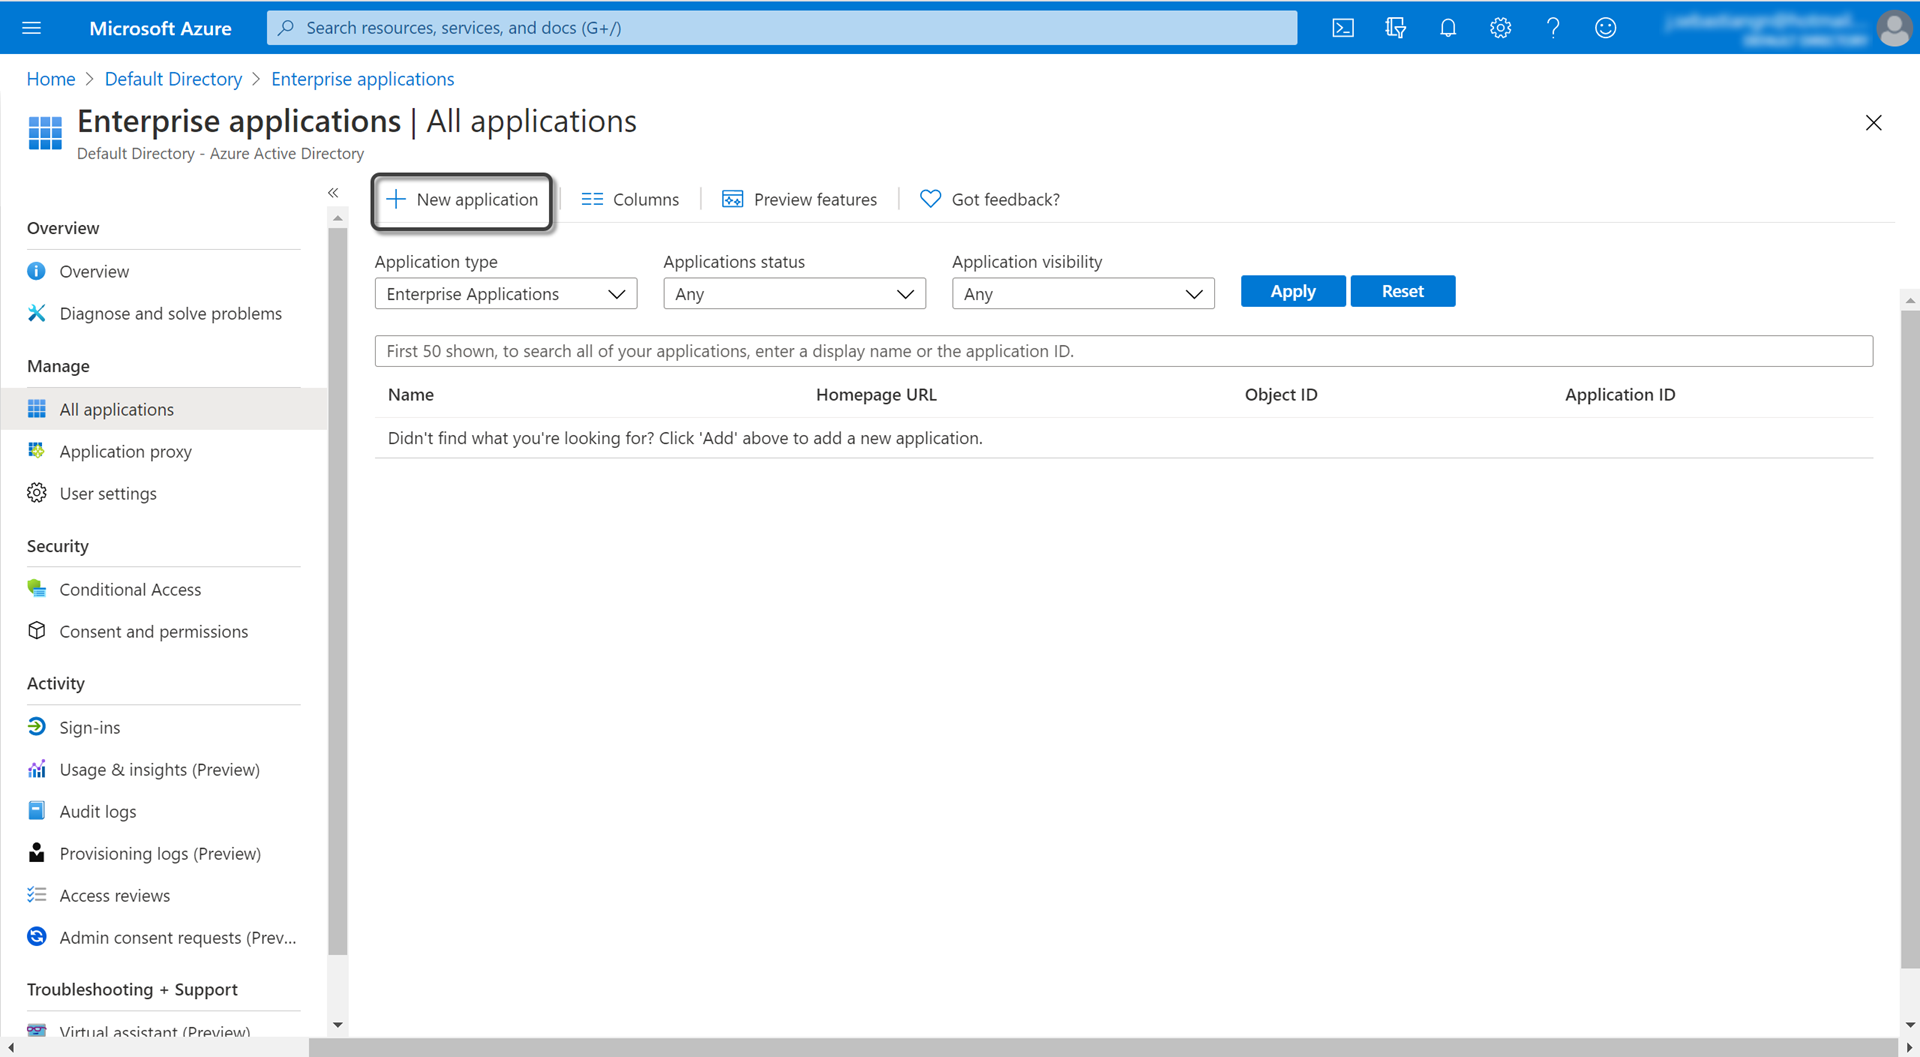1920x1057 pixels.
Task: Click the Consent and permissions cube icon
Action: coord(37,631)
